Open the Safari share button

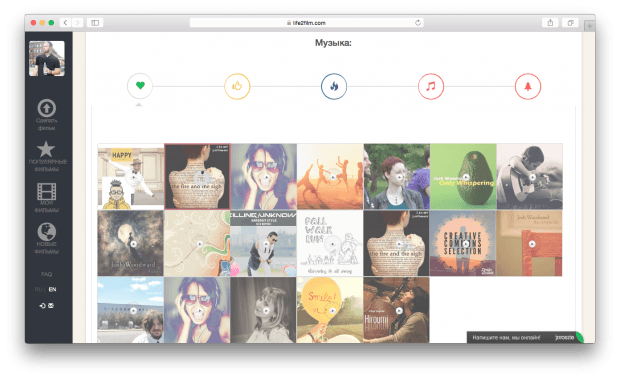click(550, 23)
